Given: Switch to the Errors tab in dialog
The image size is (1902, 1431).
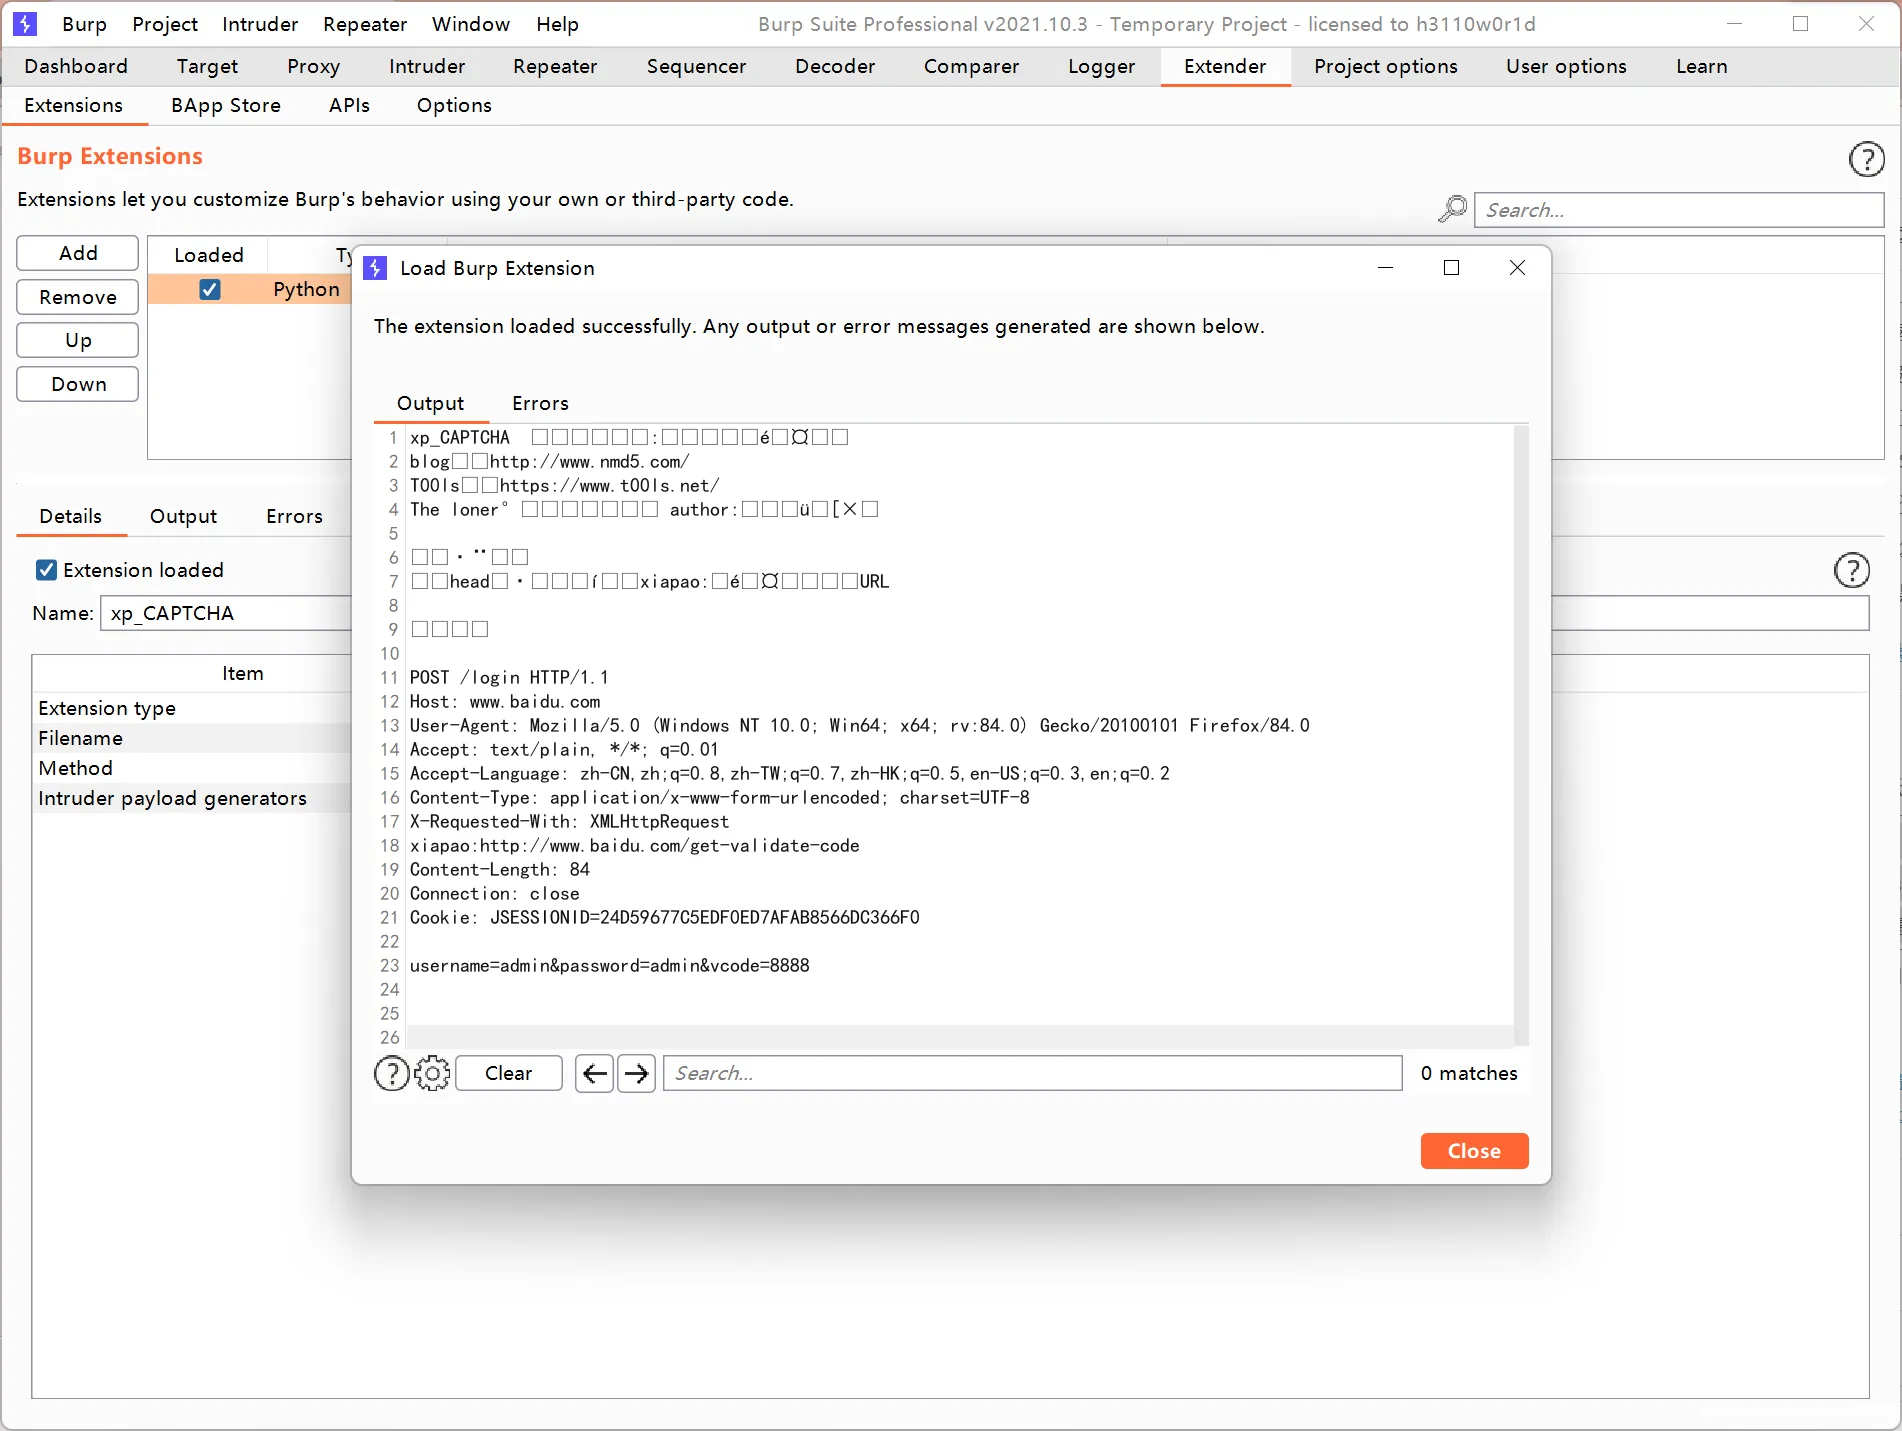Looking at the screenshot, I should point(540,403).
